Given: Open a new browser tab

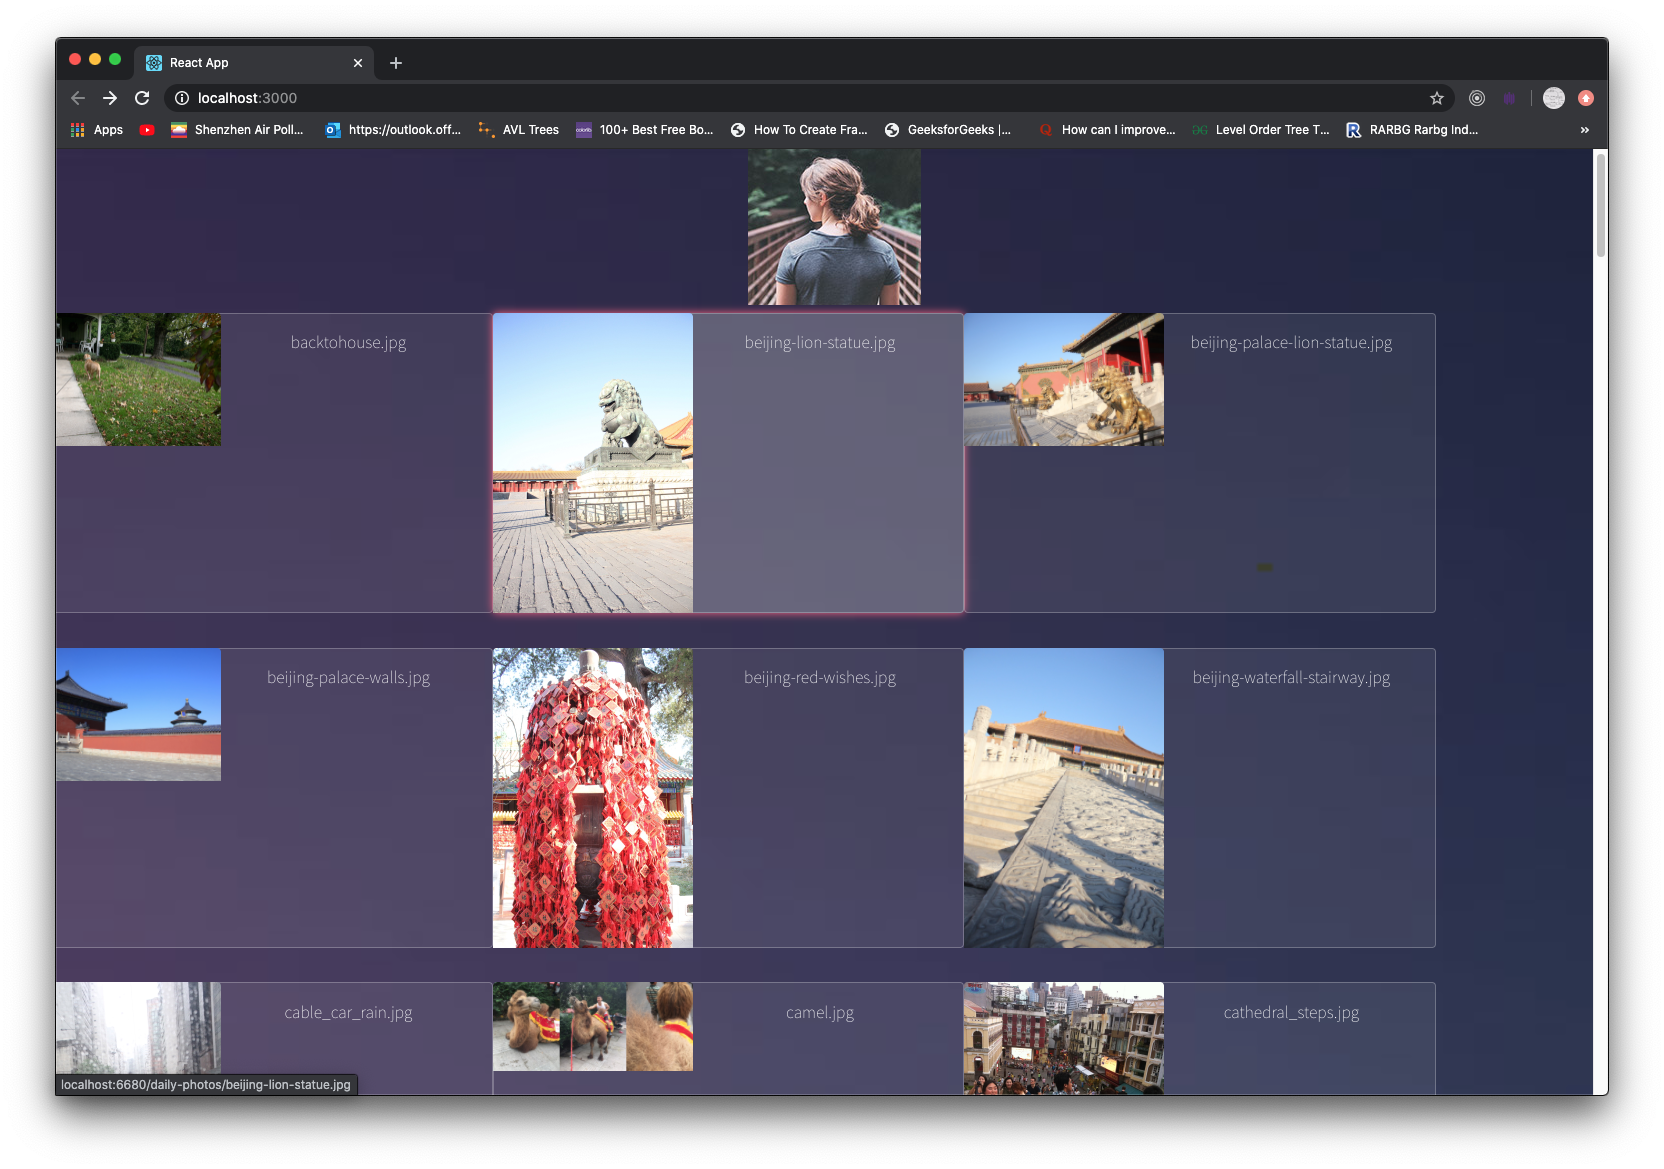Looking at the screenshot, I should (396, 63).
